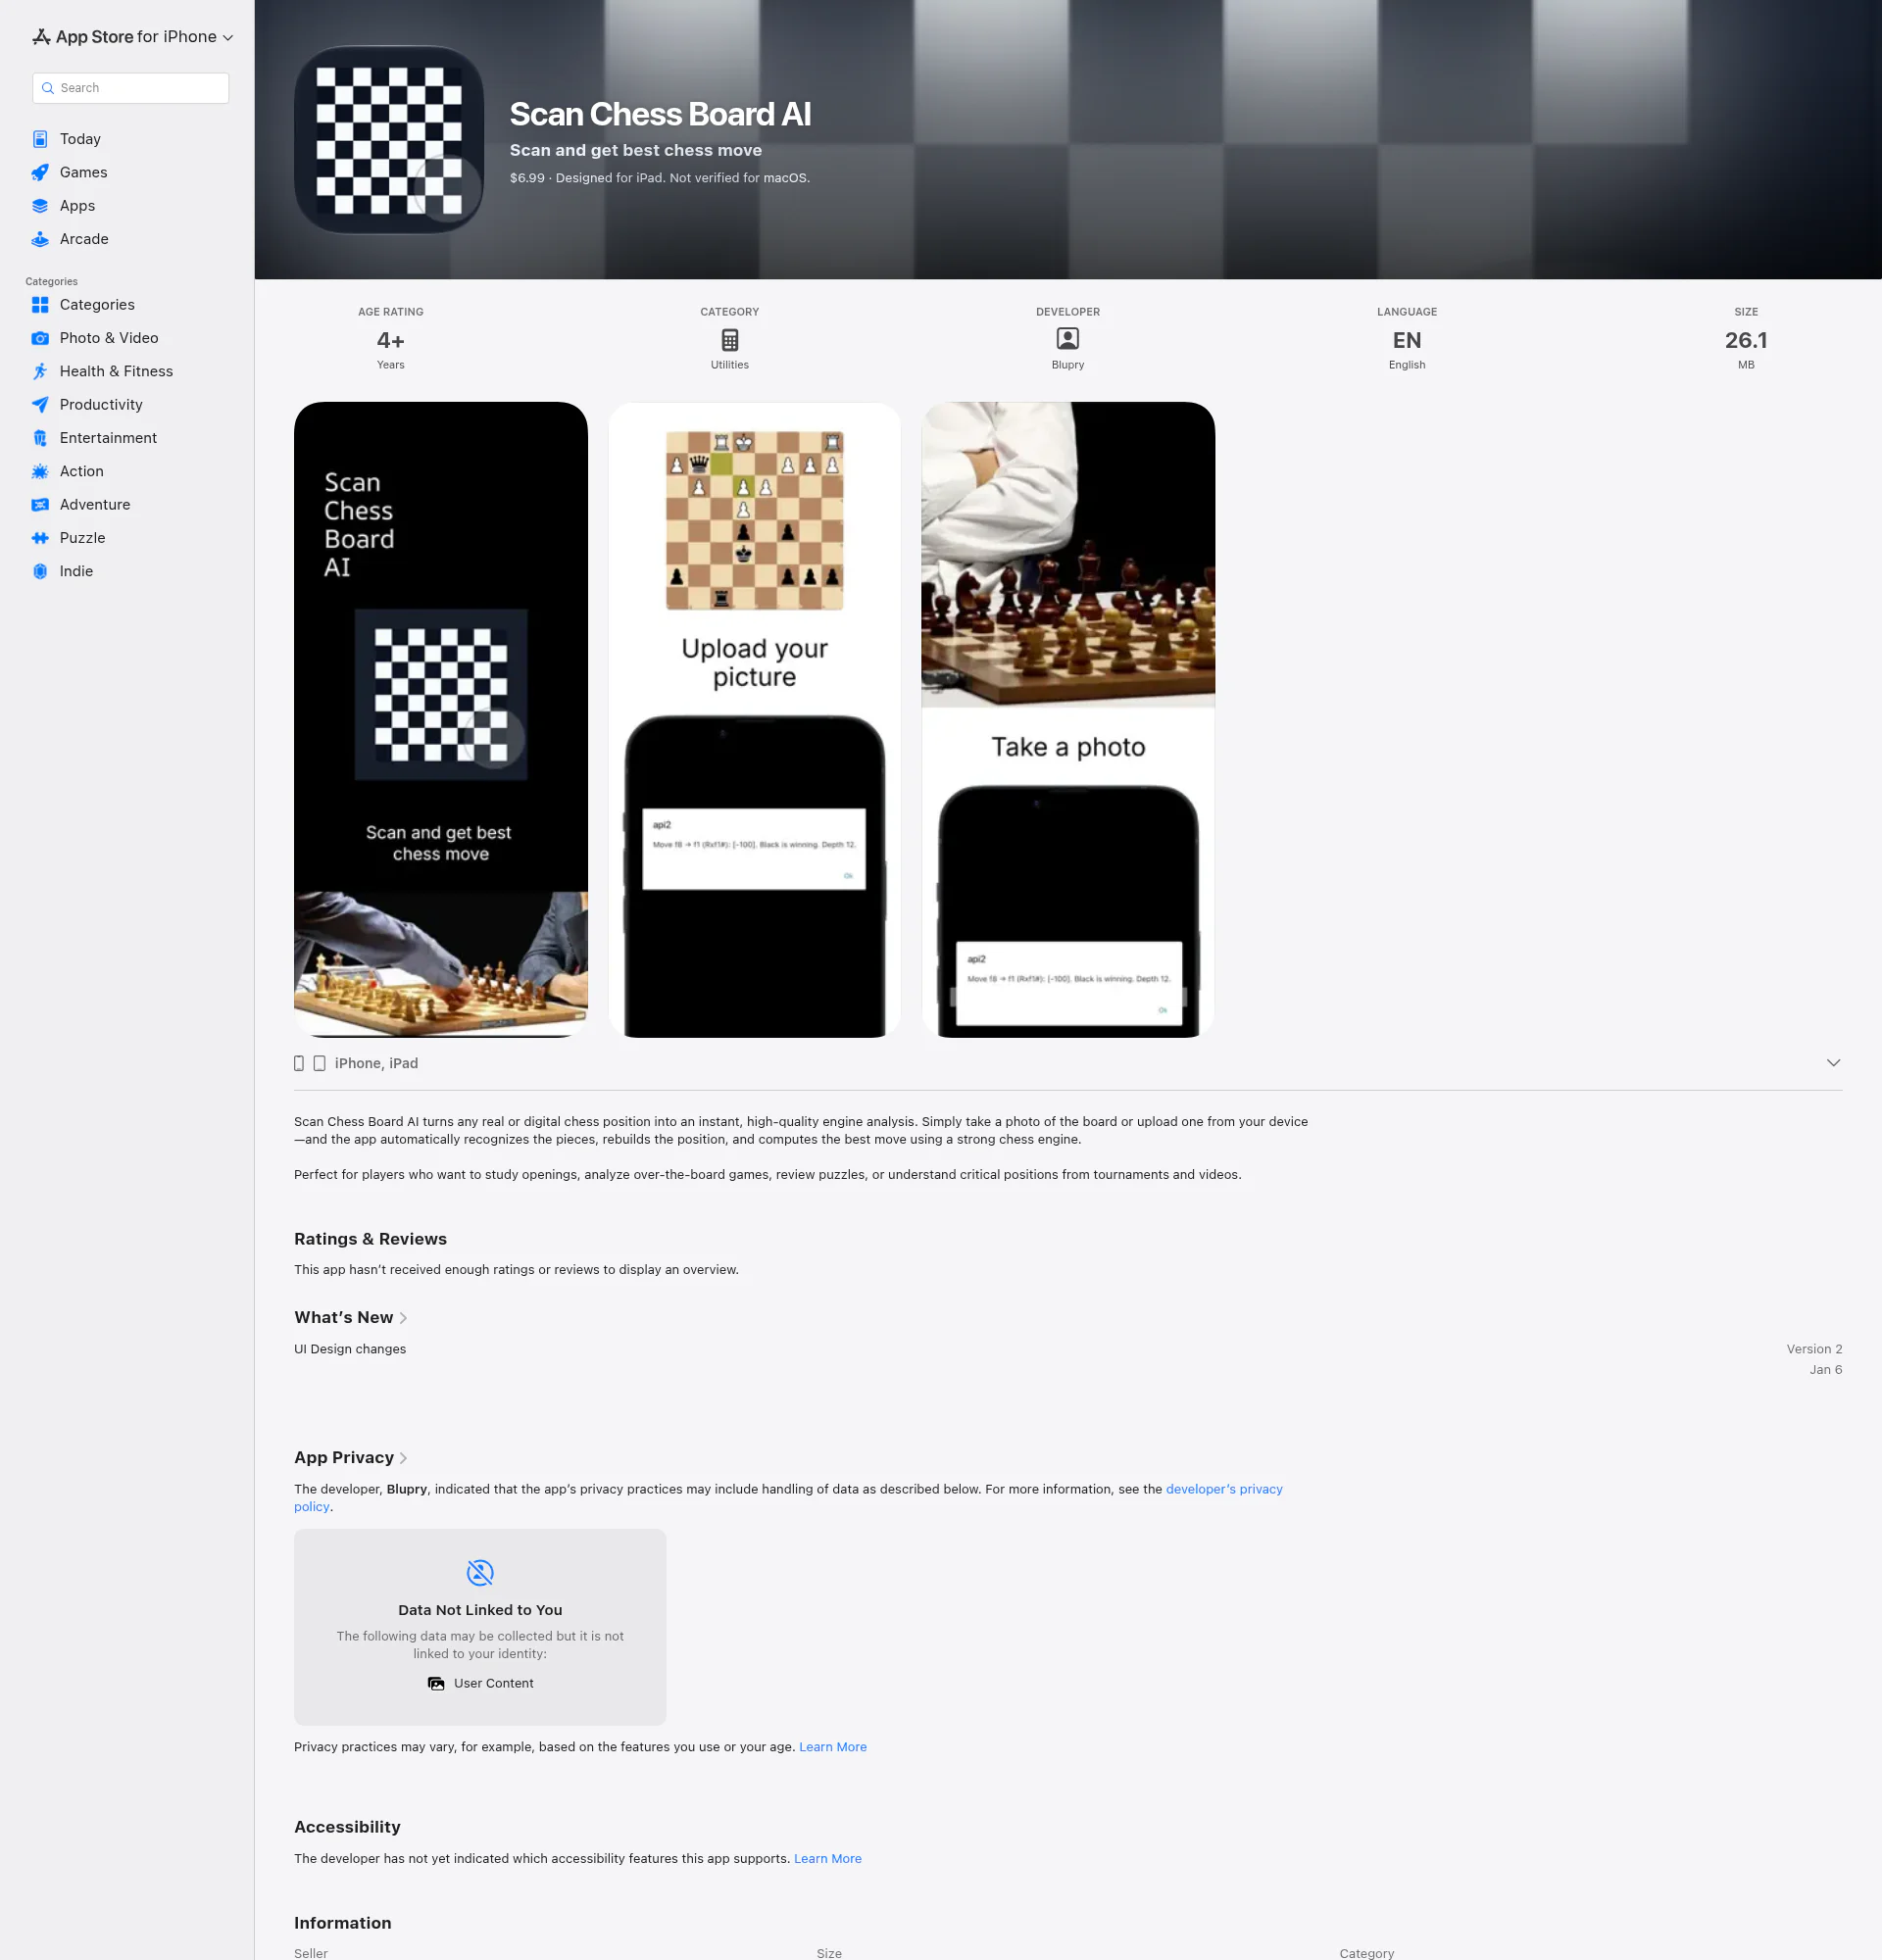
Task: Click the Adventure map icon
Action: (40, 505)
